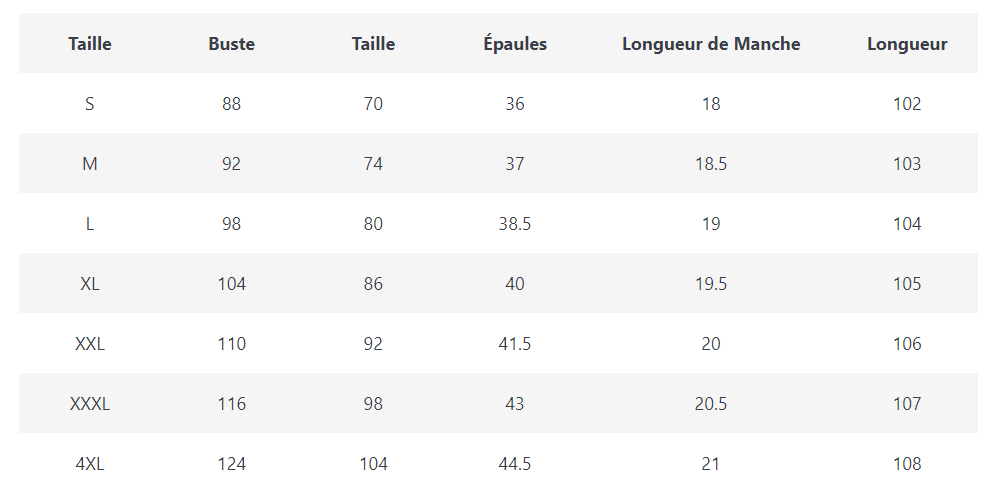The height and width of the screenshot is (502, 997).
Task: Click the bust value 88 for size S
Action: [x=231, y=104]
